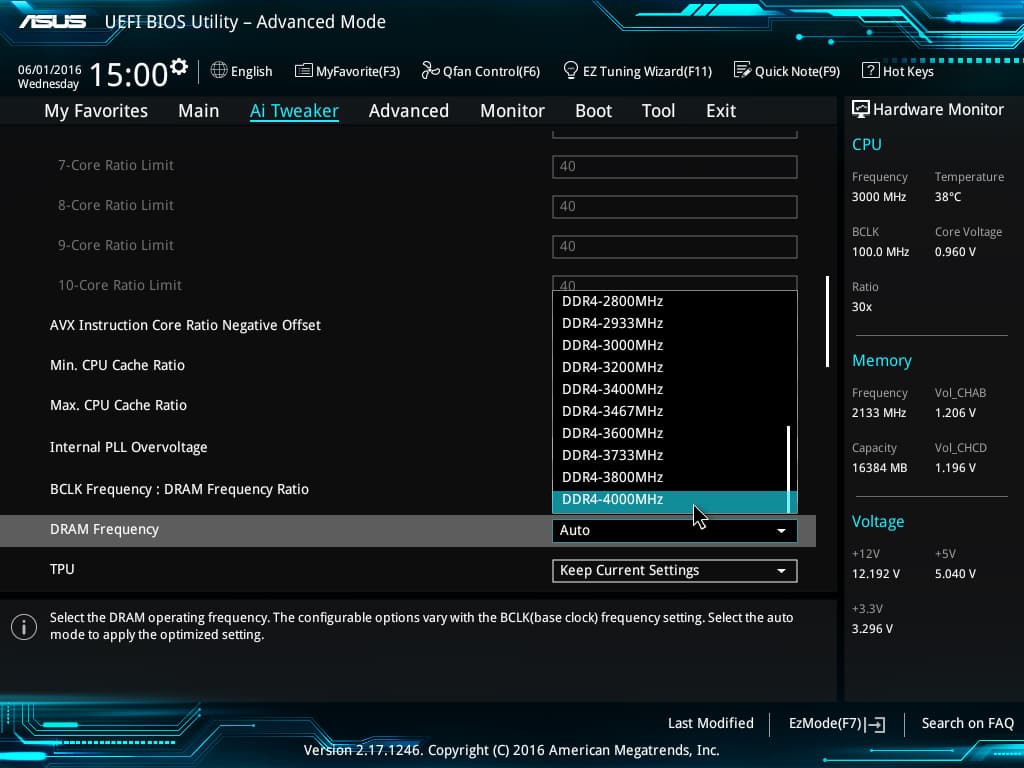Switch to My Favorites tab
Viewport: 1024px width, 768px height.
click(x=96, y=111)
